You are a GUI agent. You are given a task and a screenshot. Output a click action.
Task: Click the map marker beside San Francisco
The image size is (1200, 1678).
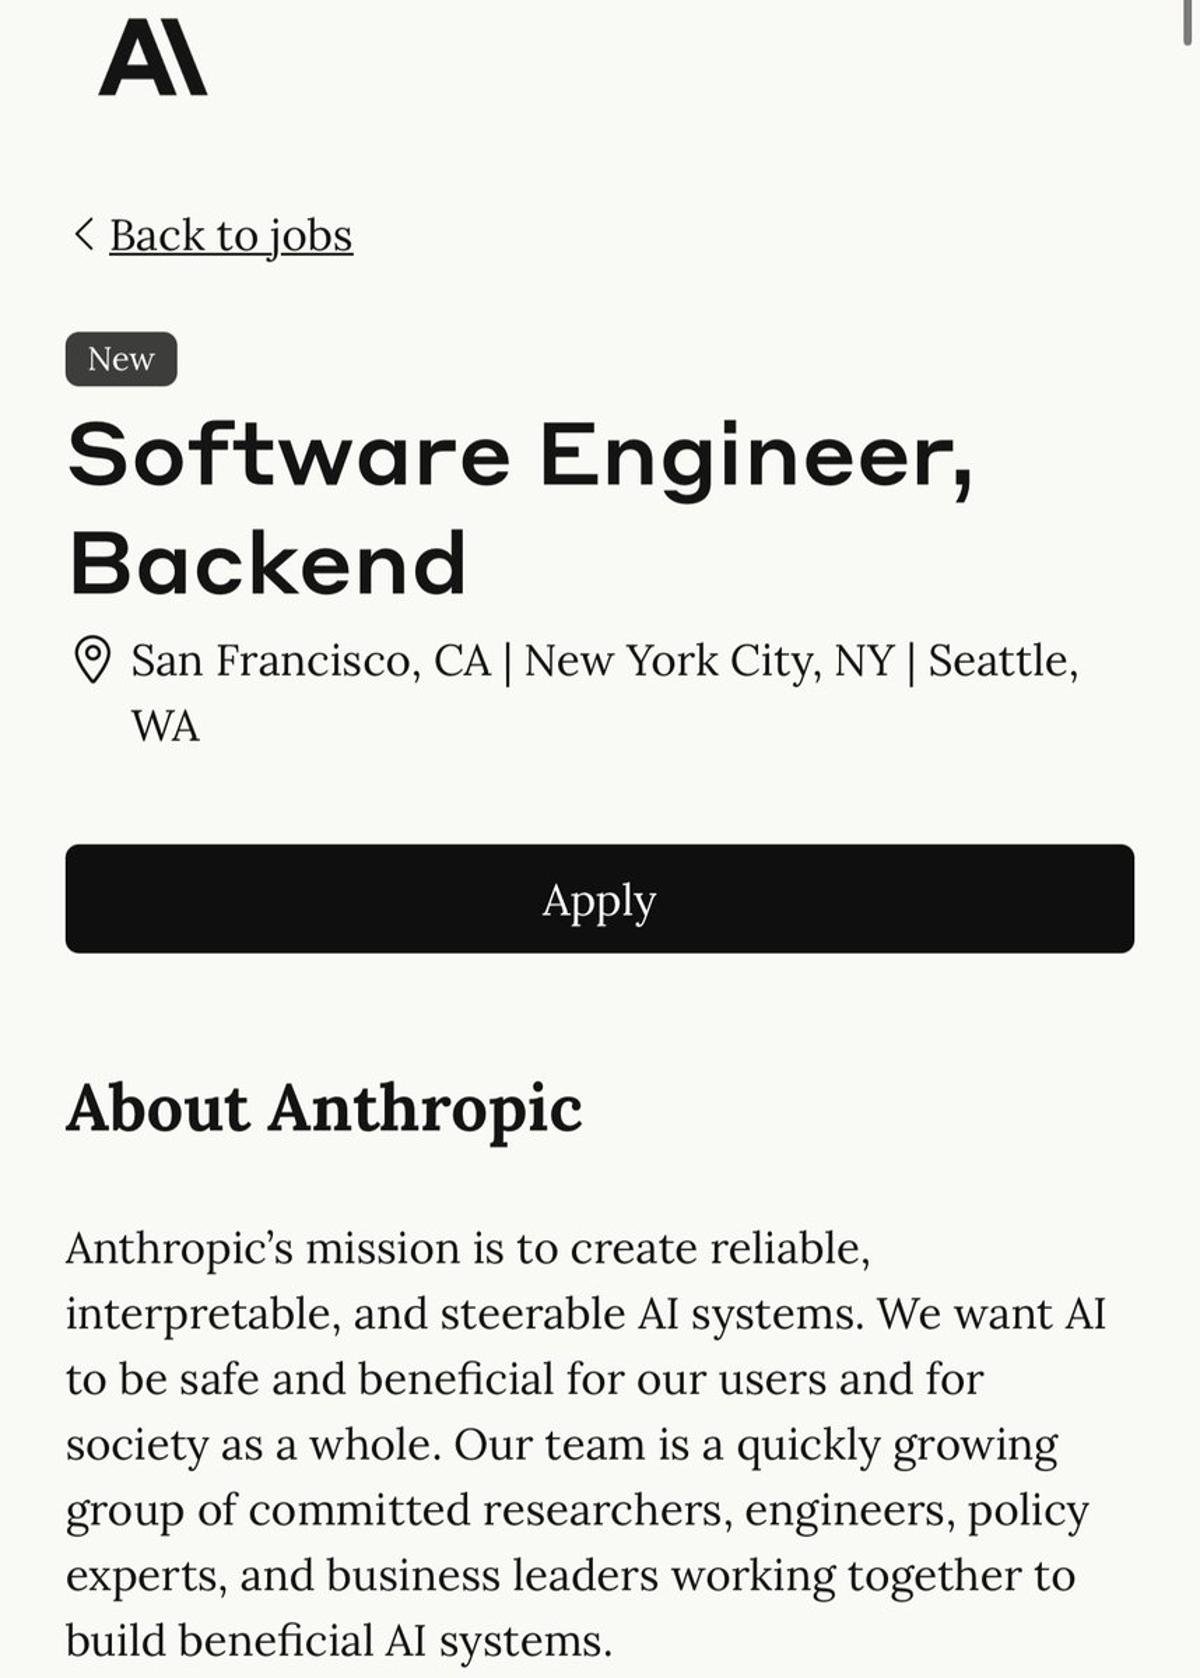pyautogui.click(x=92, y=658)
